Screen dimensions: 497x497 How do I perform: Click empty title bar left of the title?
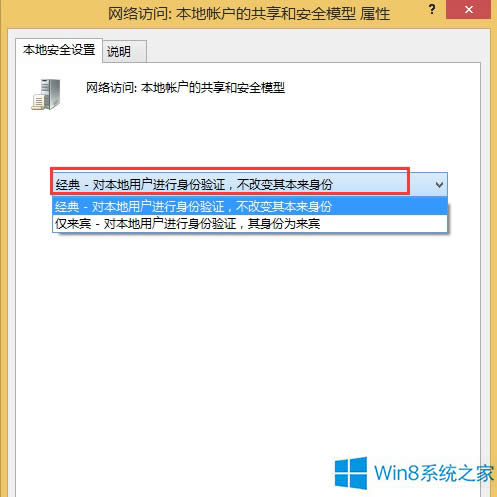pos(55,13)
